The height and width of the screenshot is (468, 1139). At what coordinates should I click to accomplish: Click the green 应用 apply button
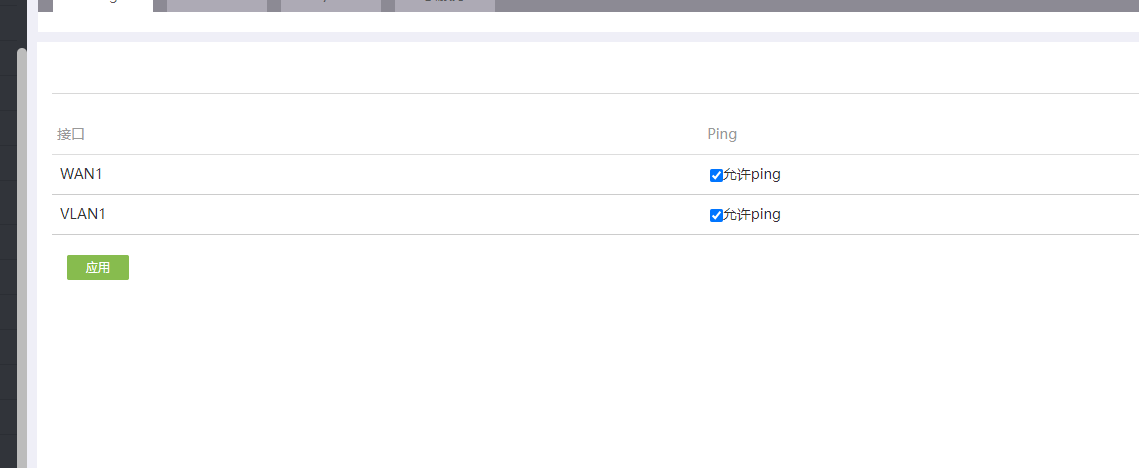click(x=98, y=268)
